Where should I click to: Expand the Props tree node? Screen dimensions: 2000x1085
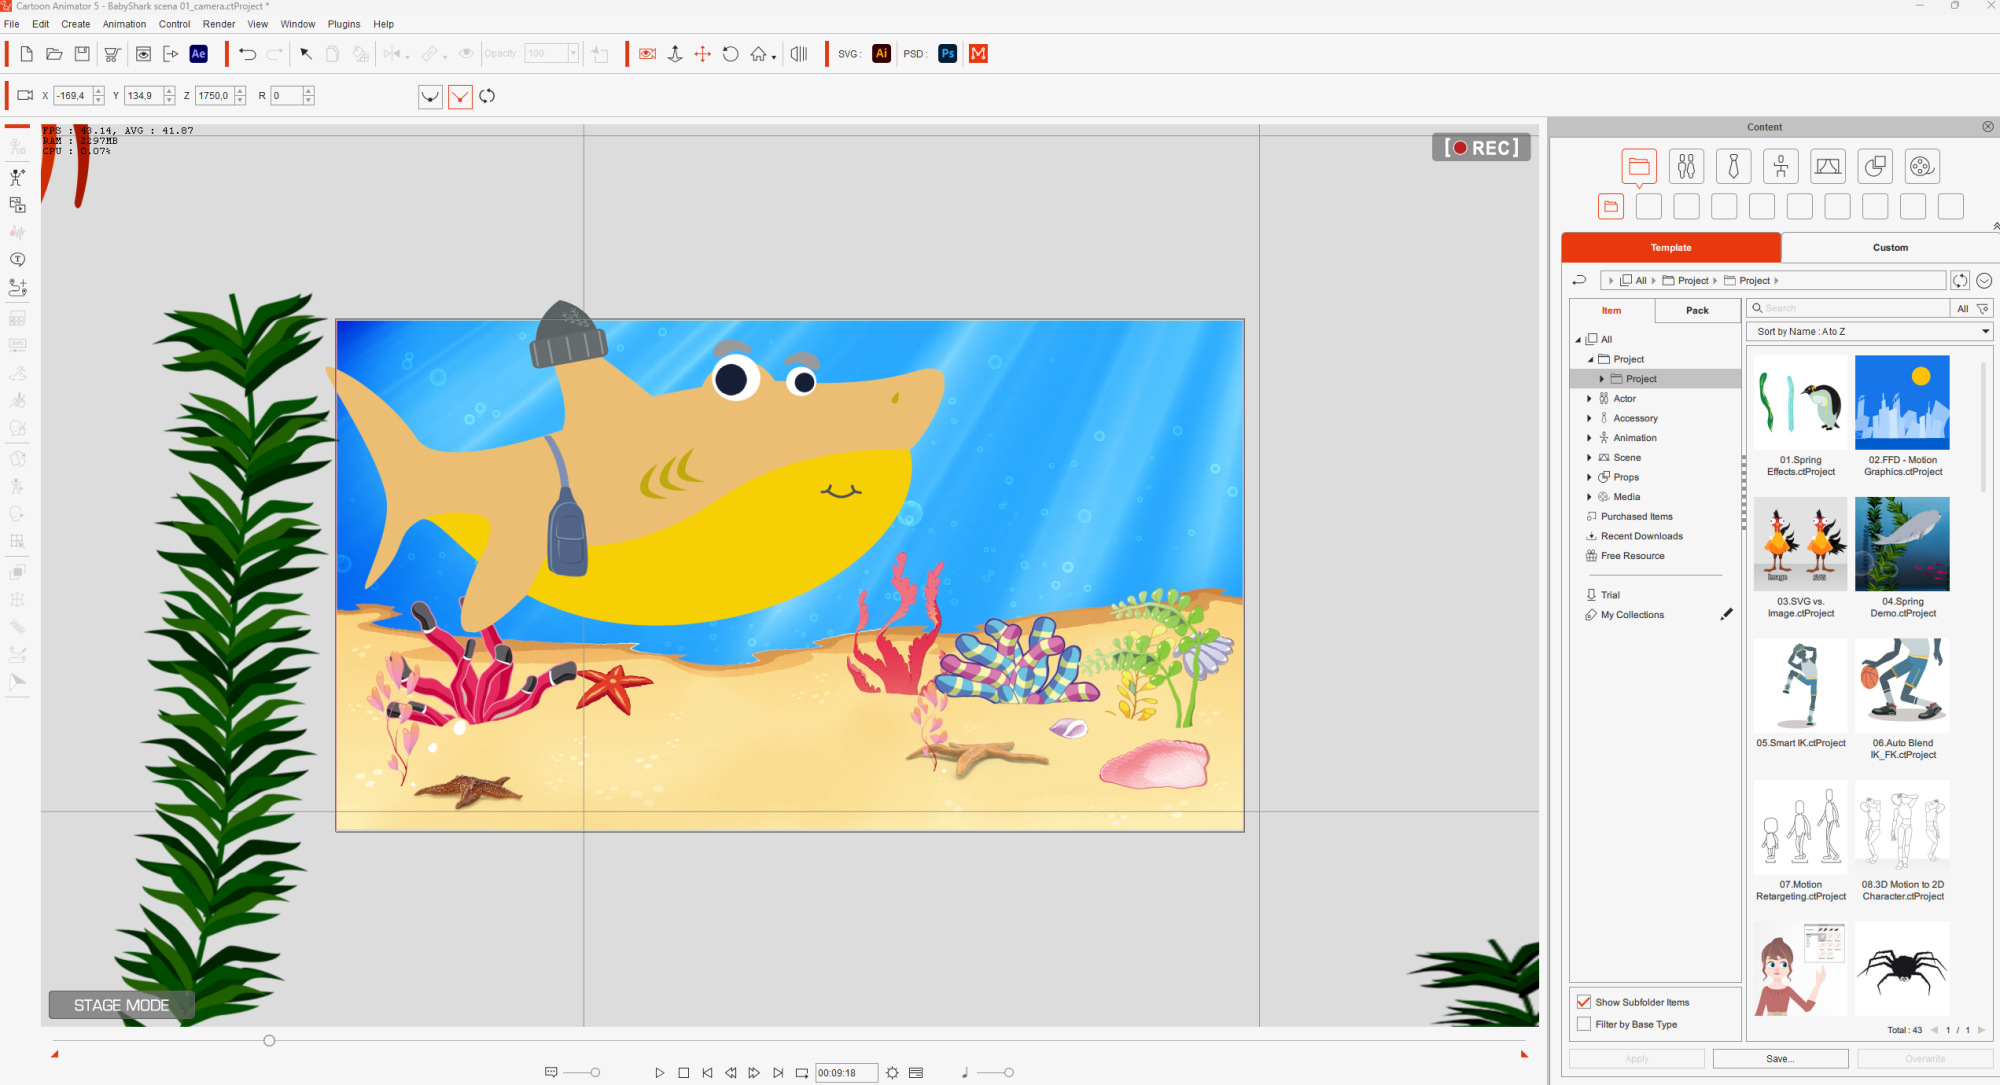(x=1589, y=477)
